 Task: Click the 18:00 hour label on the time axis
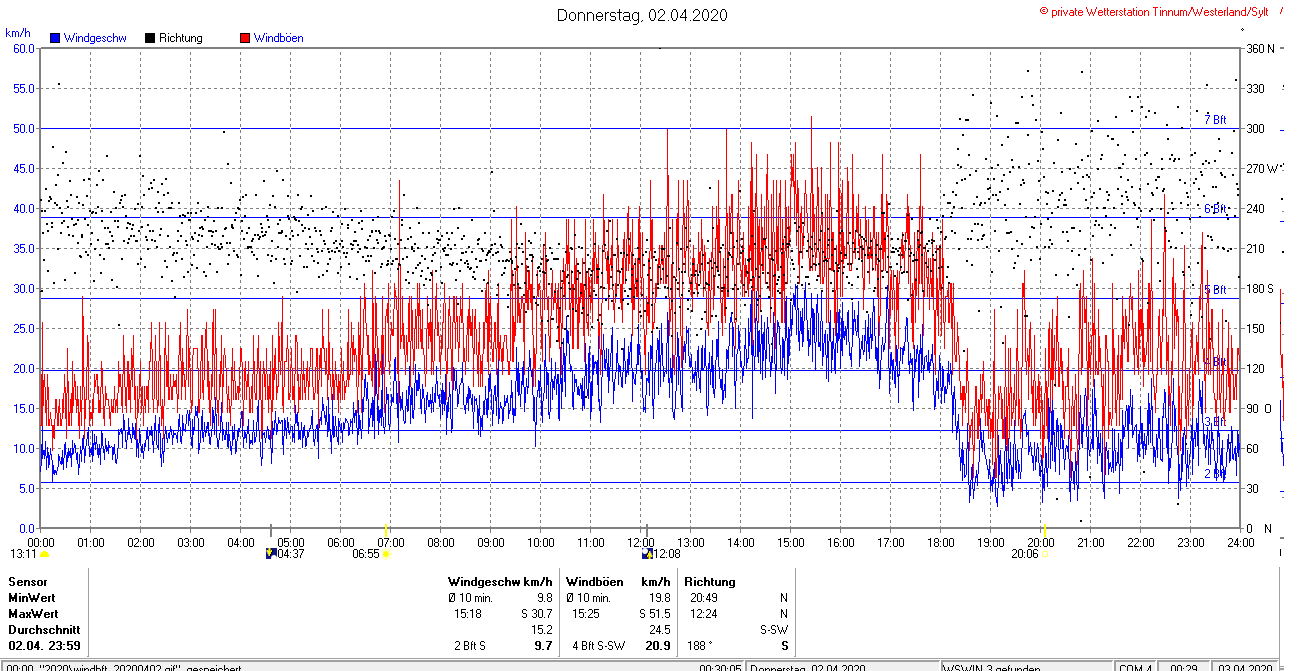pyautogui.click(x=941, y=542)
